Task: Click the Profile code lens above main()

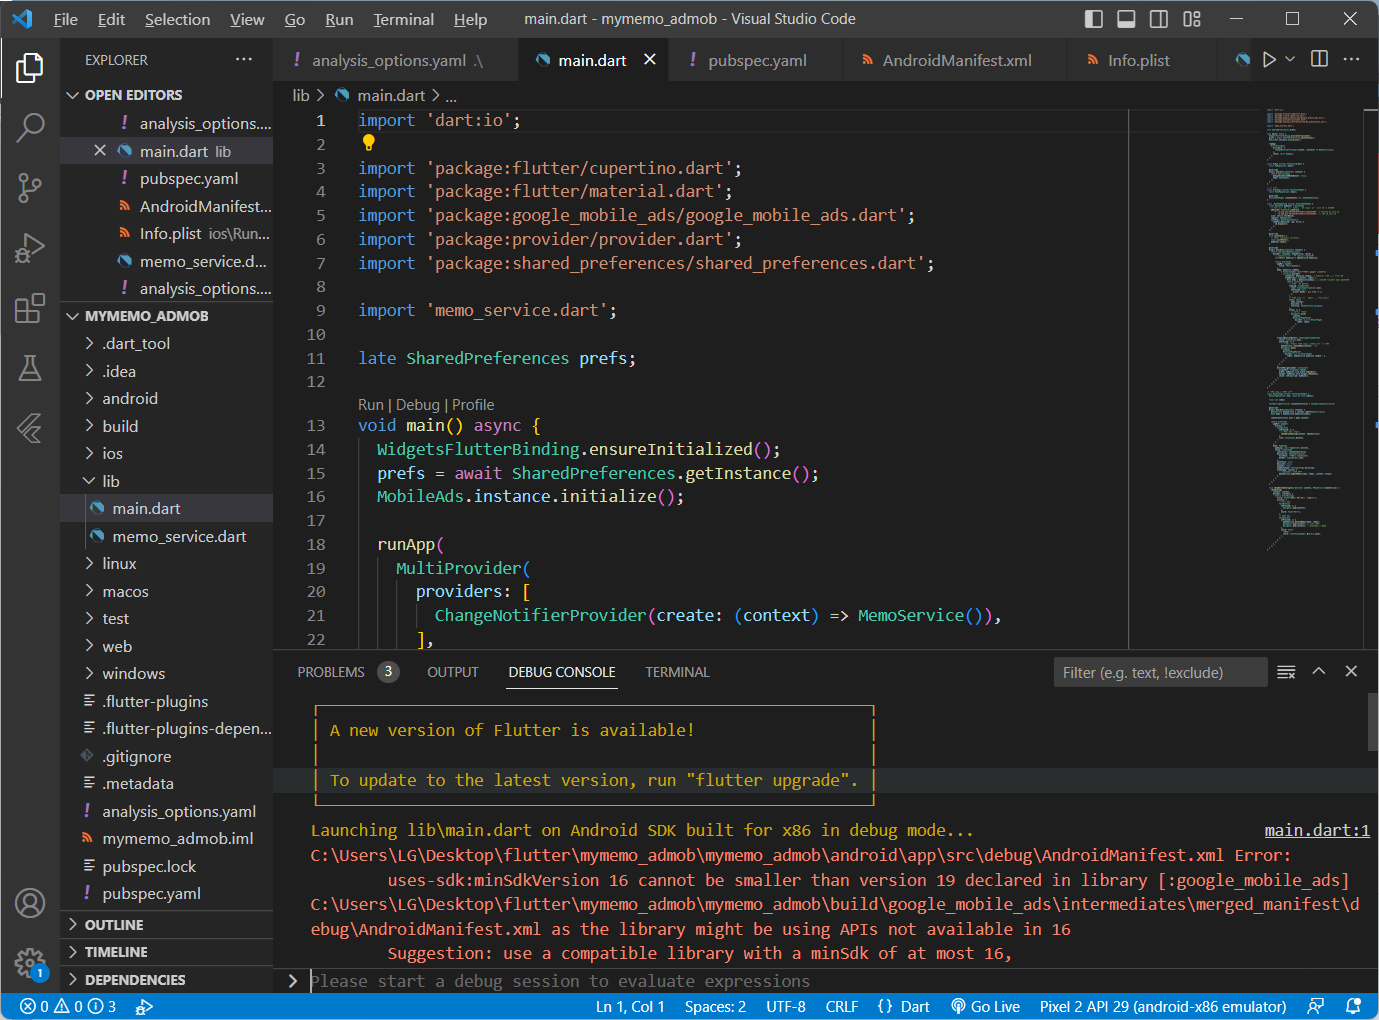Action: click(473, 405)
